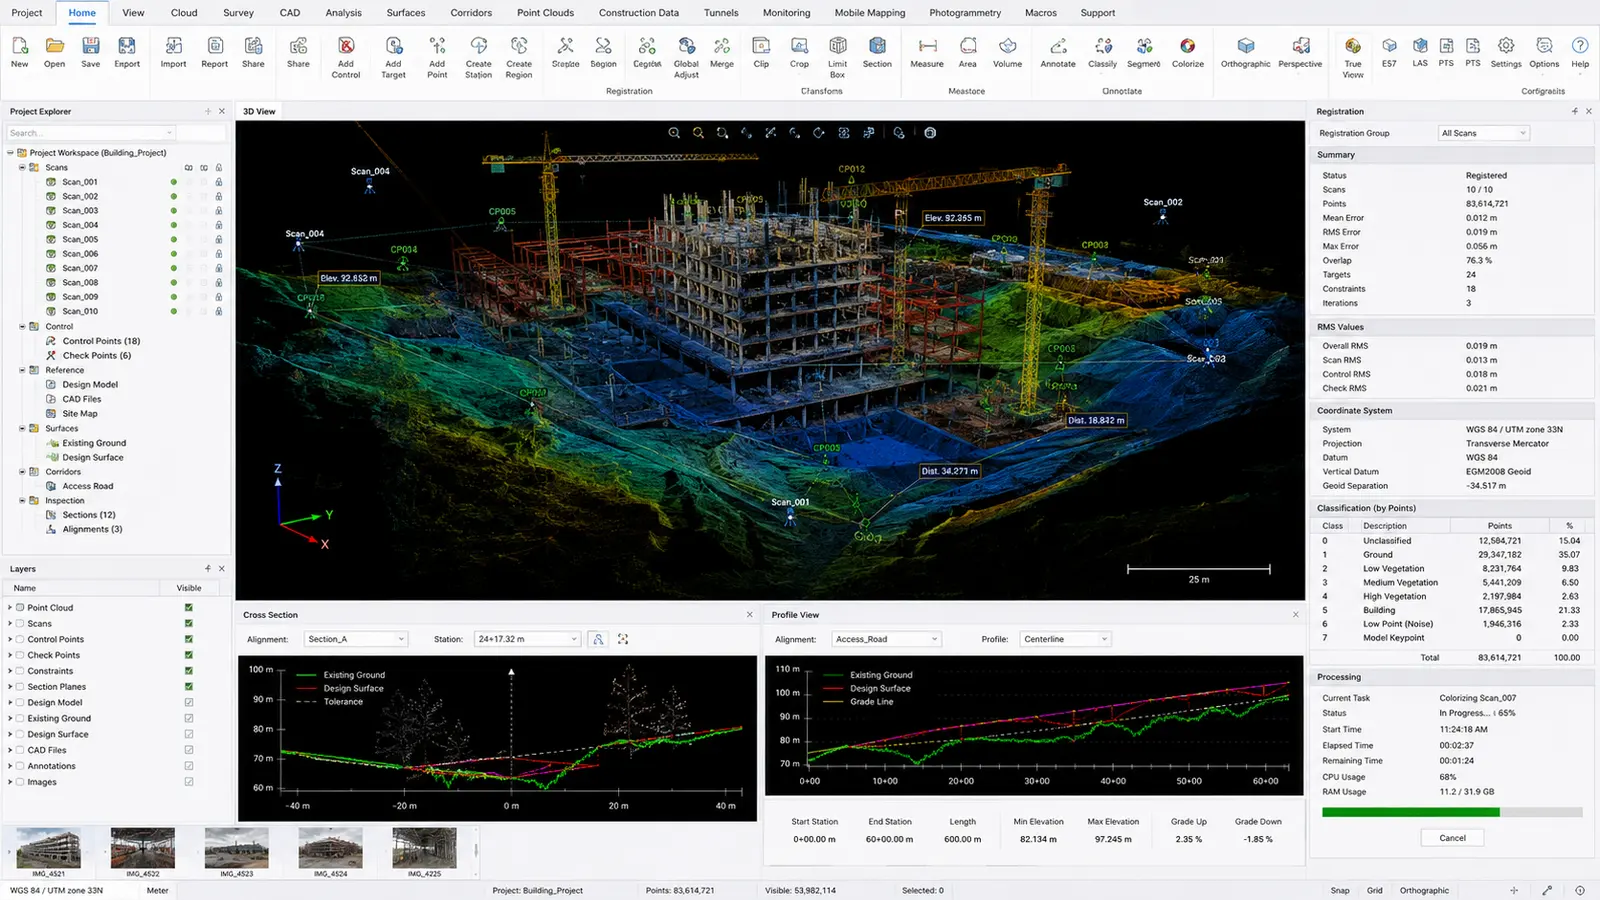Open the Registration Group dropdown
This screenshot has height=900, width=1600.
pyautogui.click(x=1483, y=133)
